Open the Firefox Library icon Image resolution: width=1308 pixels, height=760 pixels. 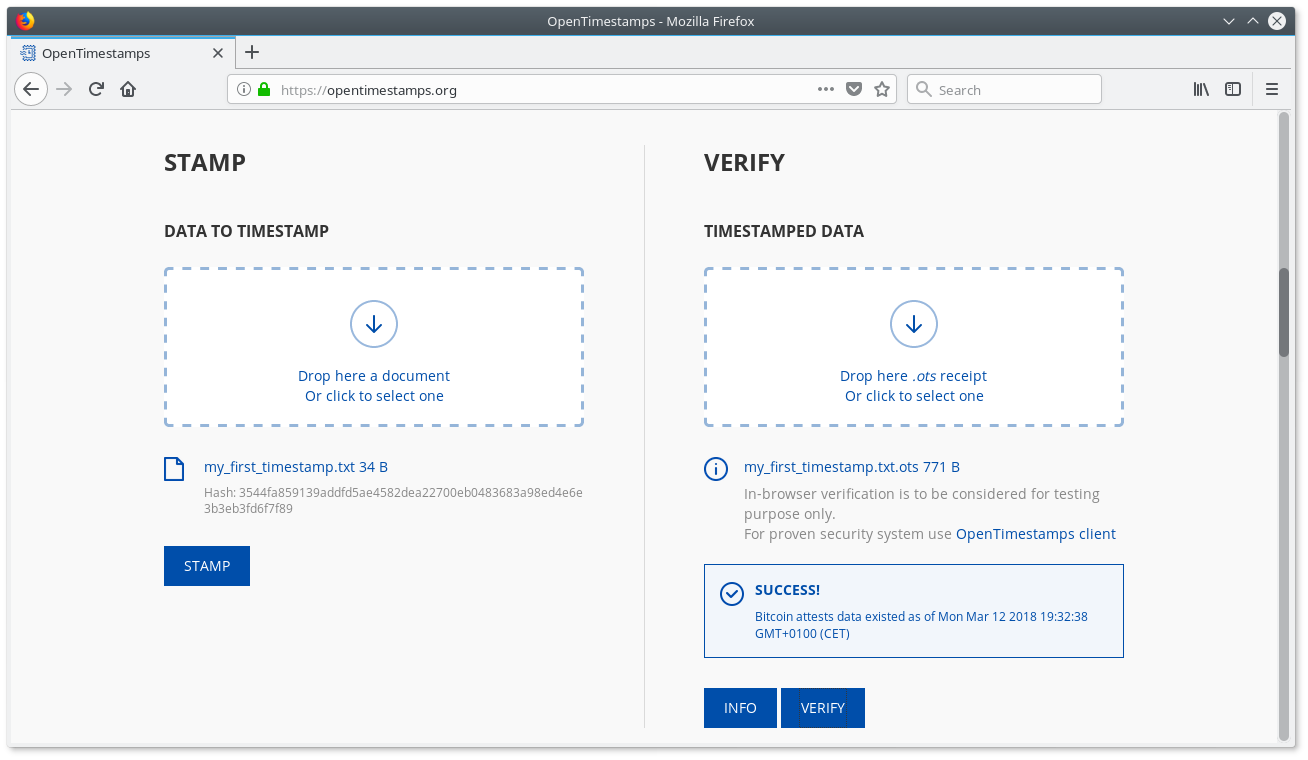coord(1201,89)
